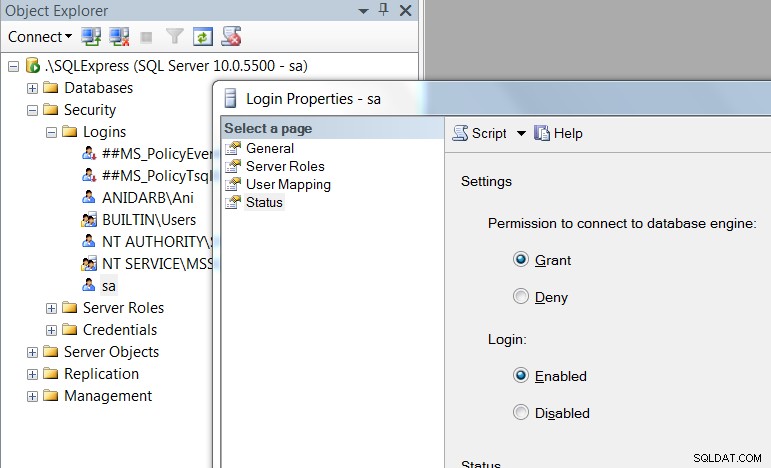771x468 pixels.
Task: Click the NT SERVICE\MSS group icon
Action: point(89,264)
